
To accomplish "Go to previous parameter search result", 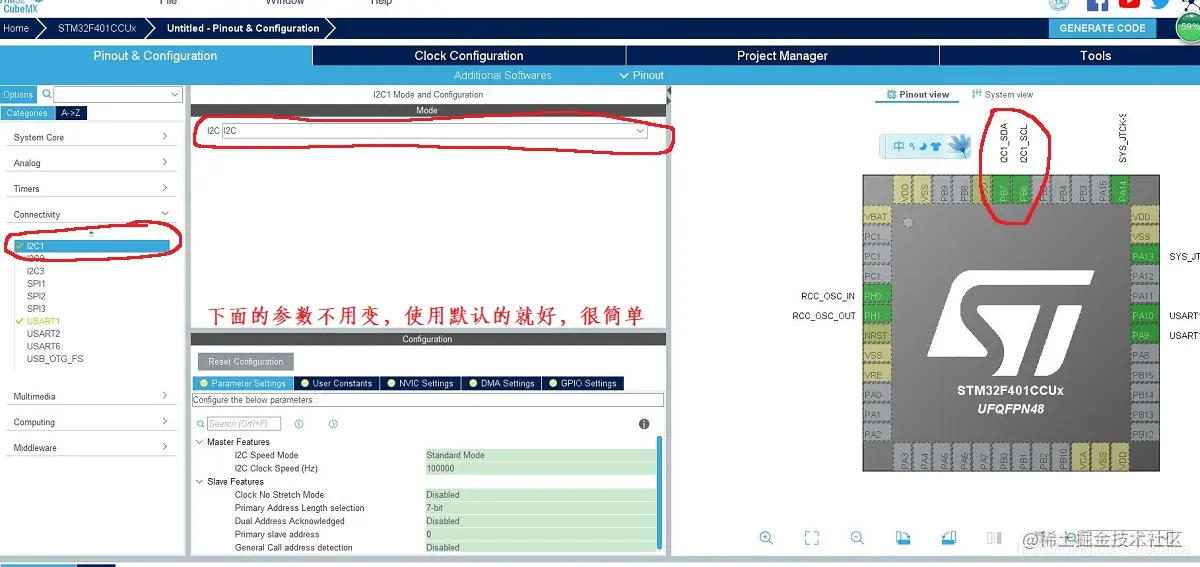I will coord(299,424).
